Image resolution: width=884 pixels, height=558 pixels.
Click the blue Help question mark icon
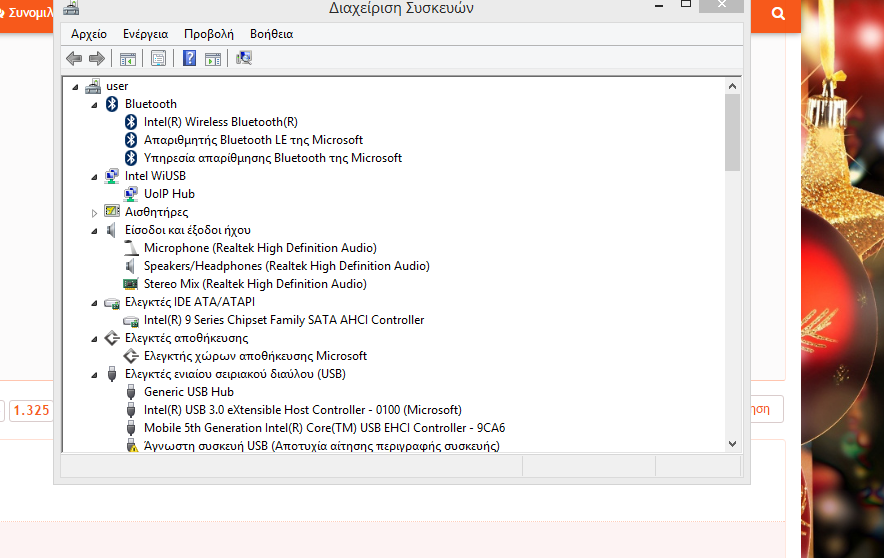(189, 58)
